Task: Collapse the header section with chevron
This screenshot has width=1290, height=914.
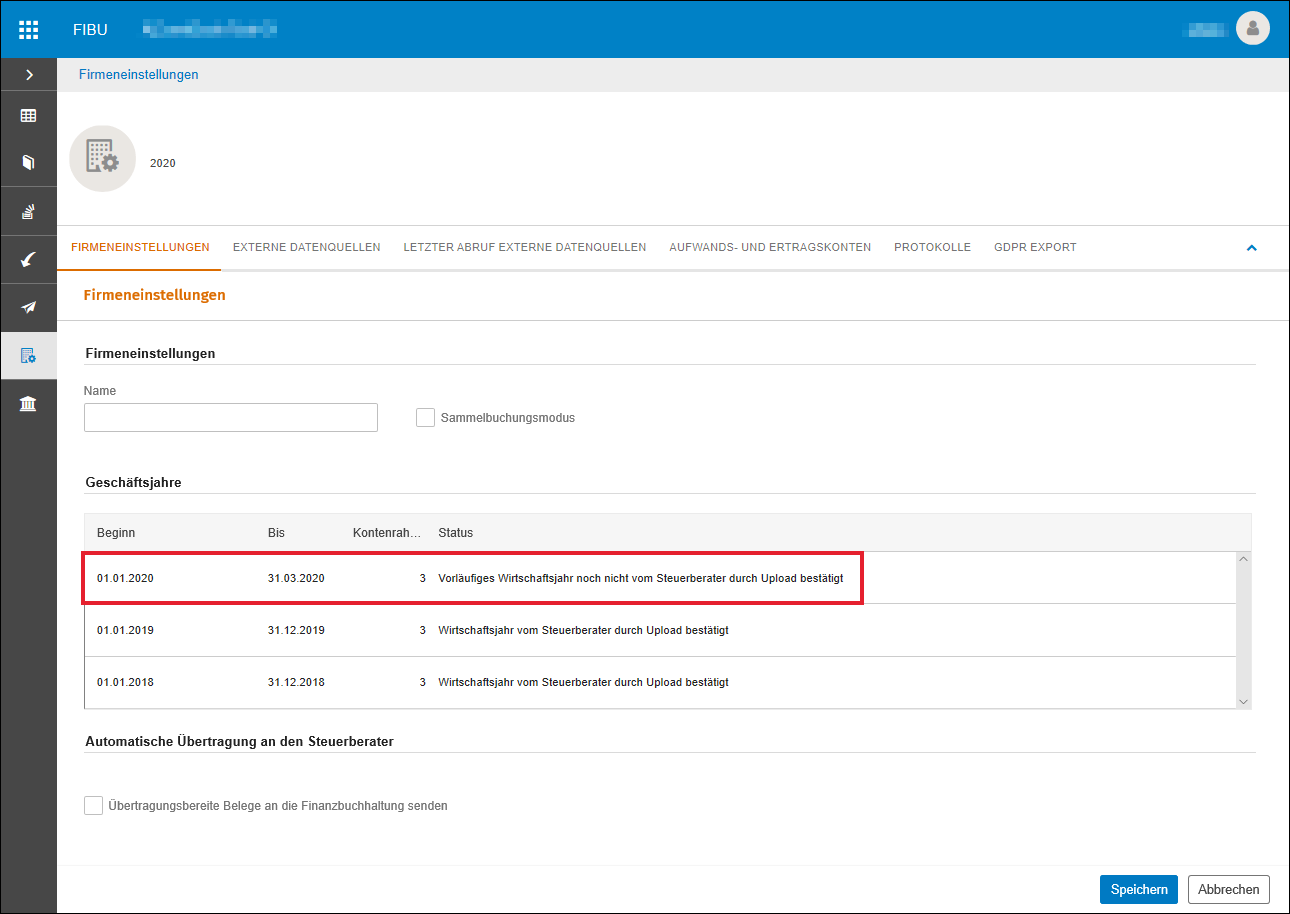Action: coord(1251,248)
